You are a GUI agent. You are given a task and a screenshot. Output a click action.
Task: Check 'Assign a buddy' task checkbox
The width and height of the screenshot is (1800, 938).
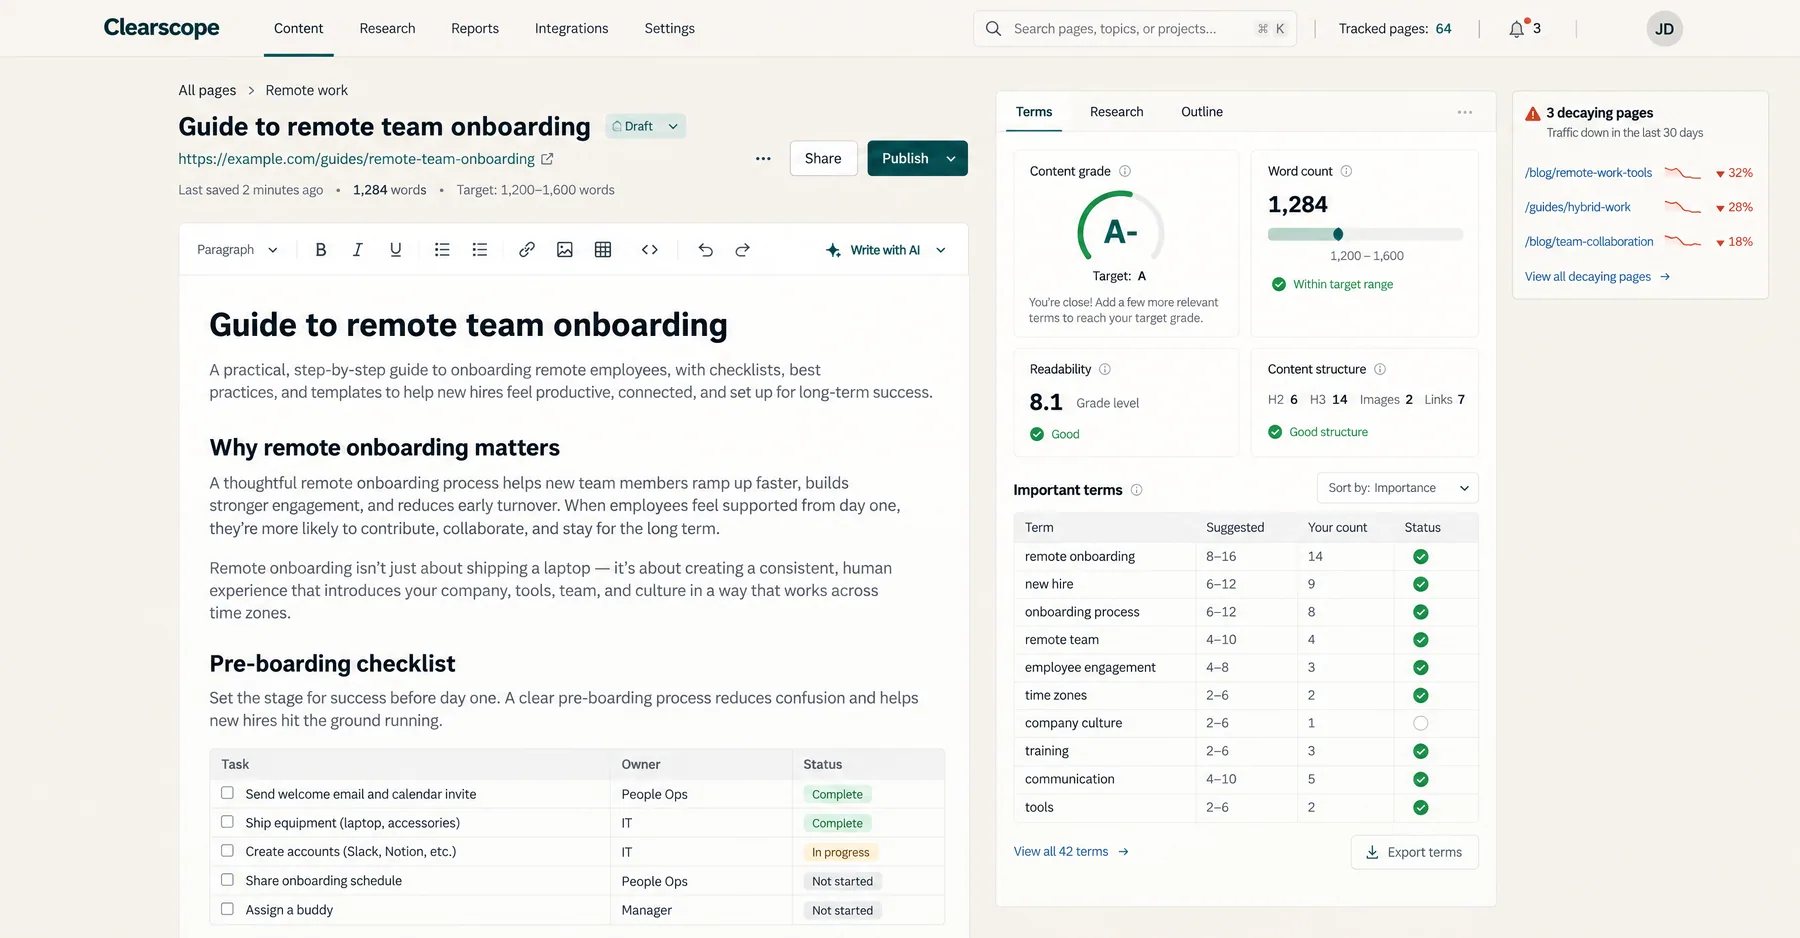pyautogui.click(x=227, y=909)
